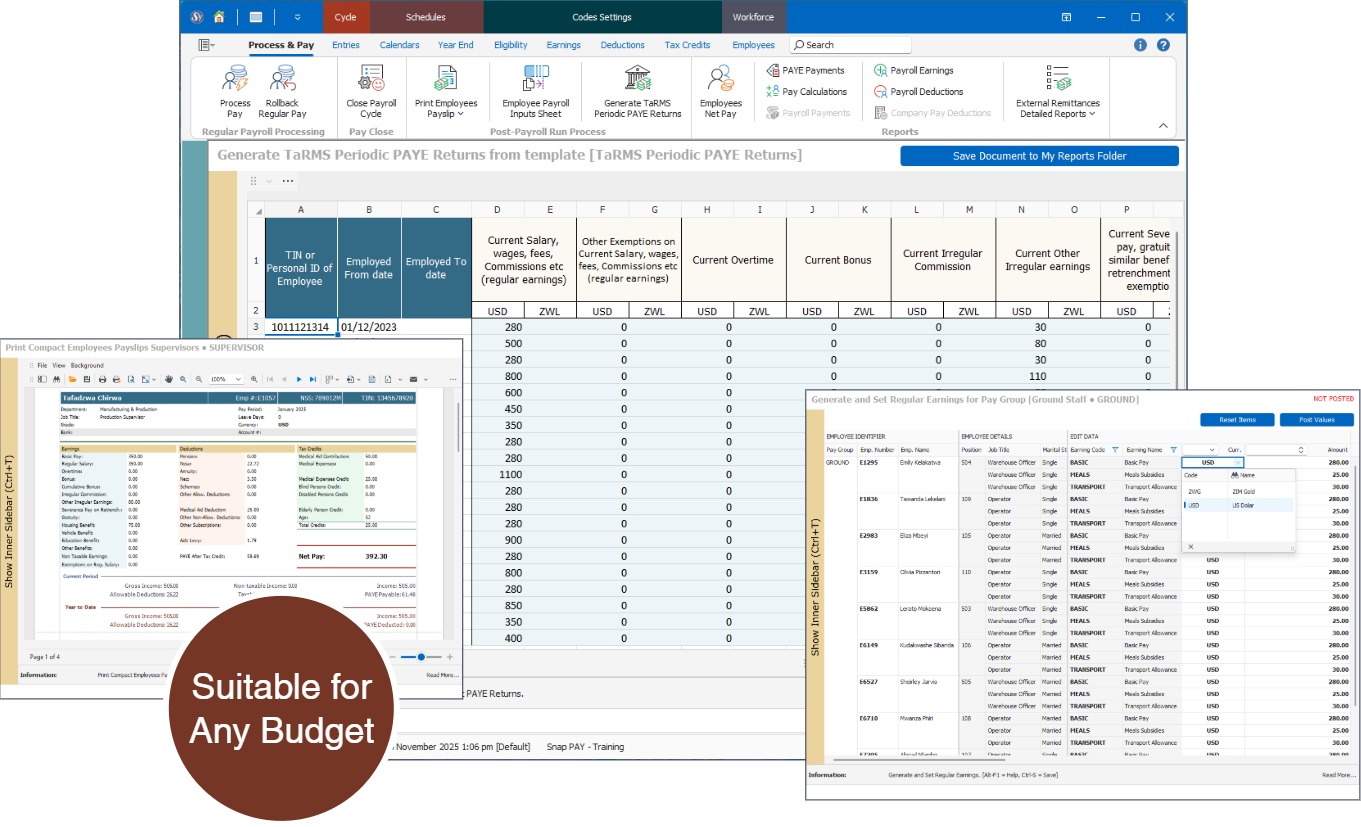
Task: Click the ribbon display options icon
Action: [1067, 17]
